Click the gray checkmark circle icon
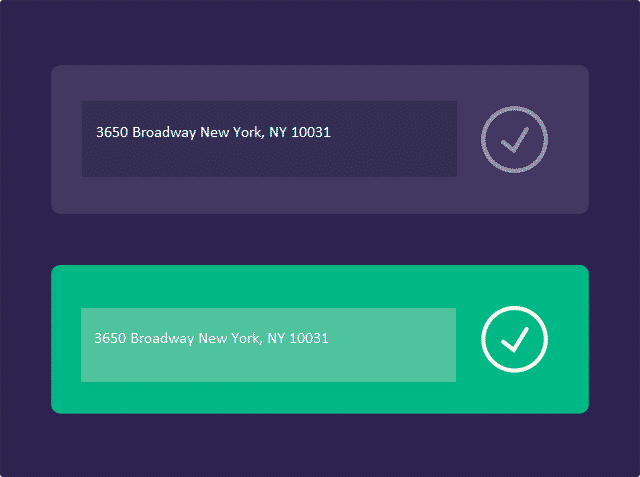This screenshot has height=477, width=640. click(x=514, y=140)
